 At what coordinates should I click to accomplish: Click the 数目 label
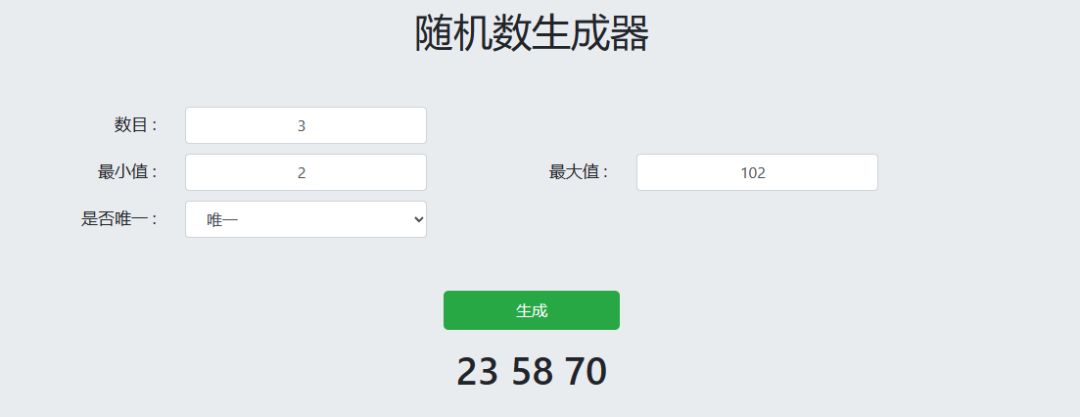point(135,126)
